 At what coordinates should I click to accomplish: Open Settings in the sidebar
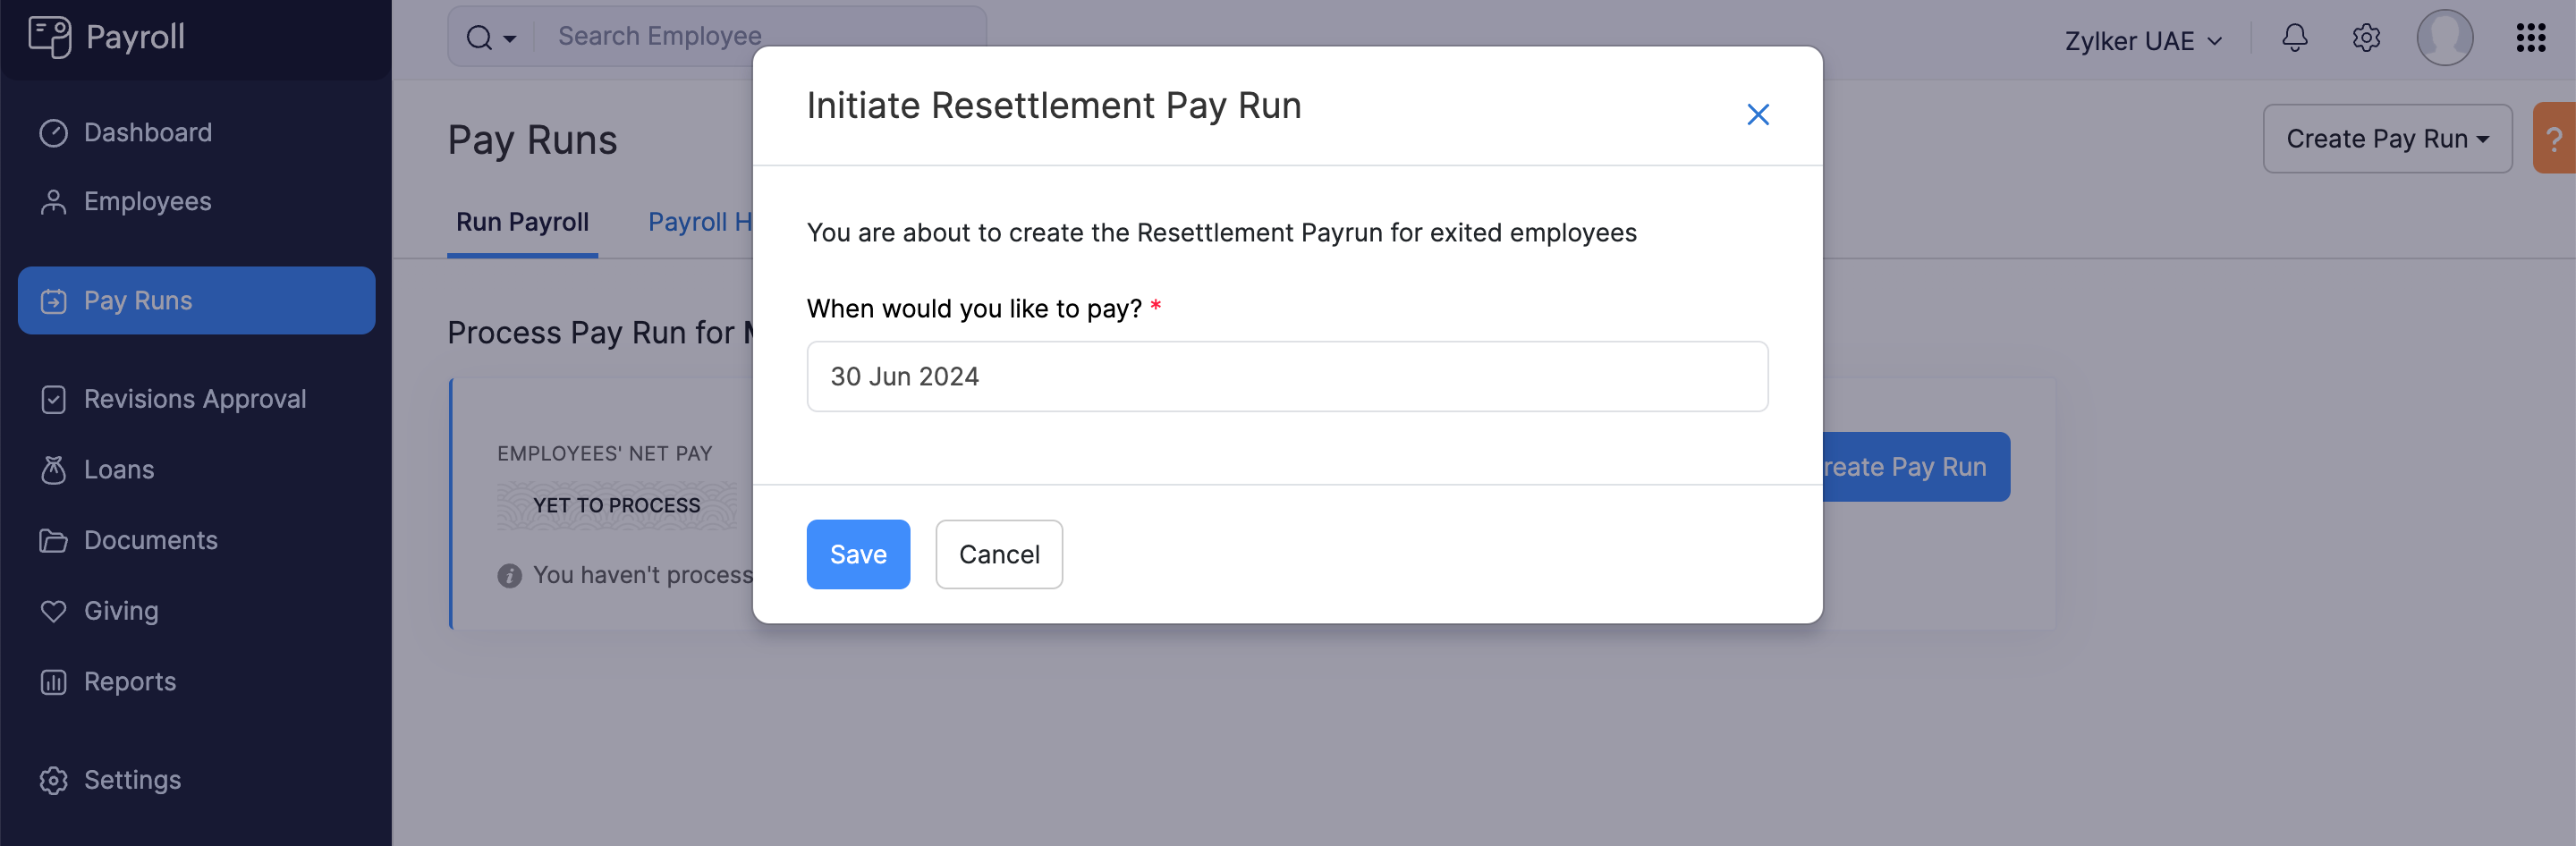tap(132, 781)
